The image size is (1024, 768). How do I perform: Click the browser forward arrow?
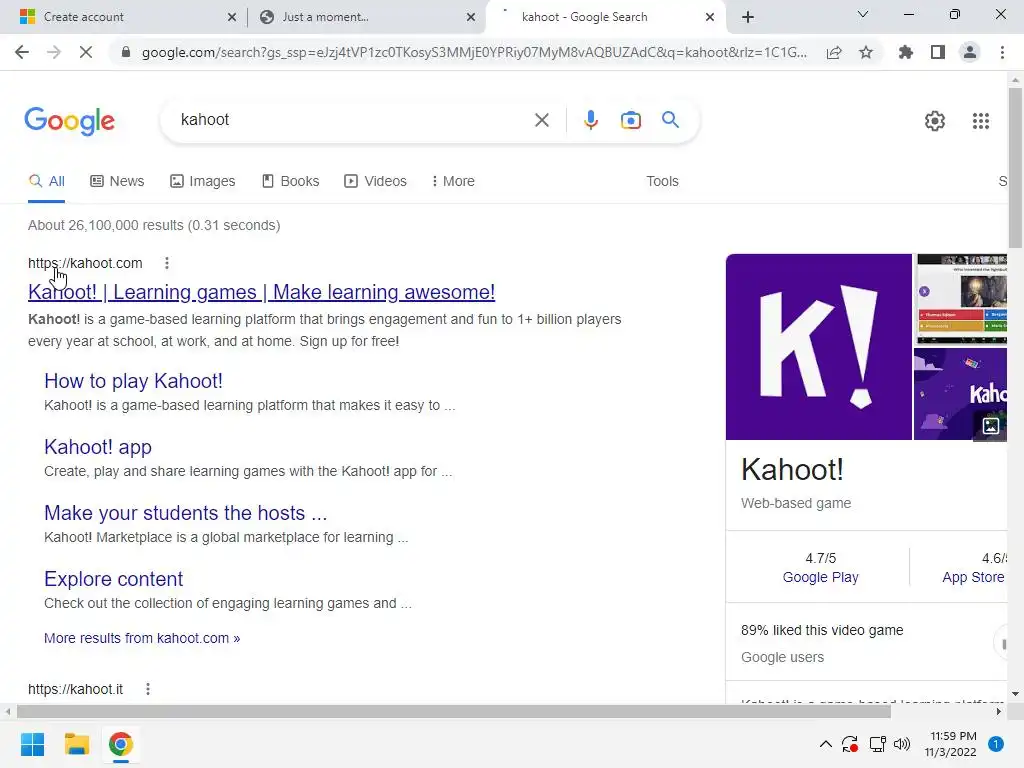point(54,52)
